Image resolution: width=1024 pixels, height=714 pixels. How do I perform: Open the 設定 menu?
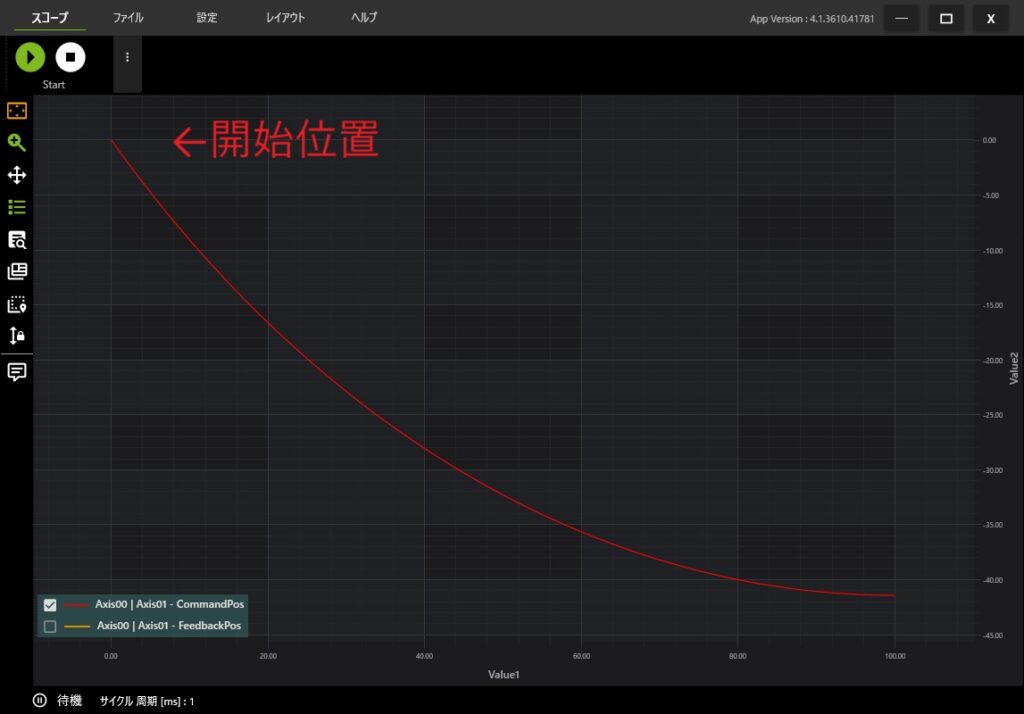207,18
